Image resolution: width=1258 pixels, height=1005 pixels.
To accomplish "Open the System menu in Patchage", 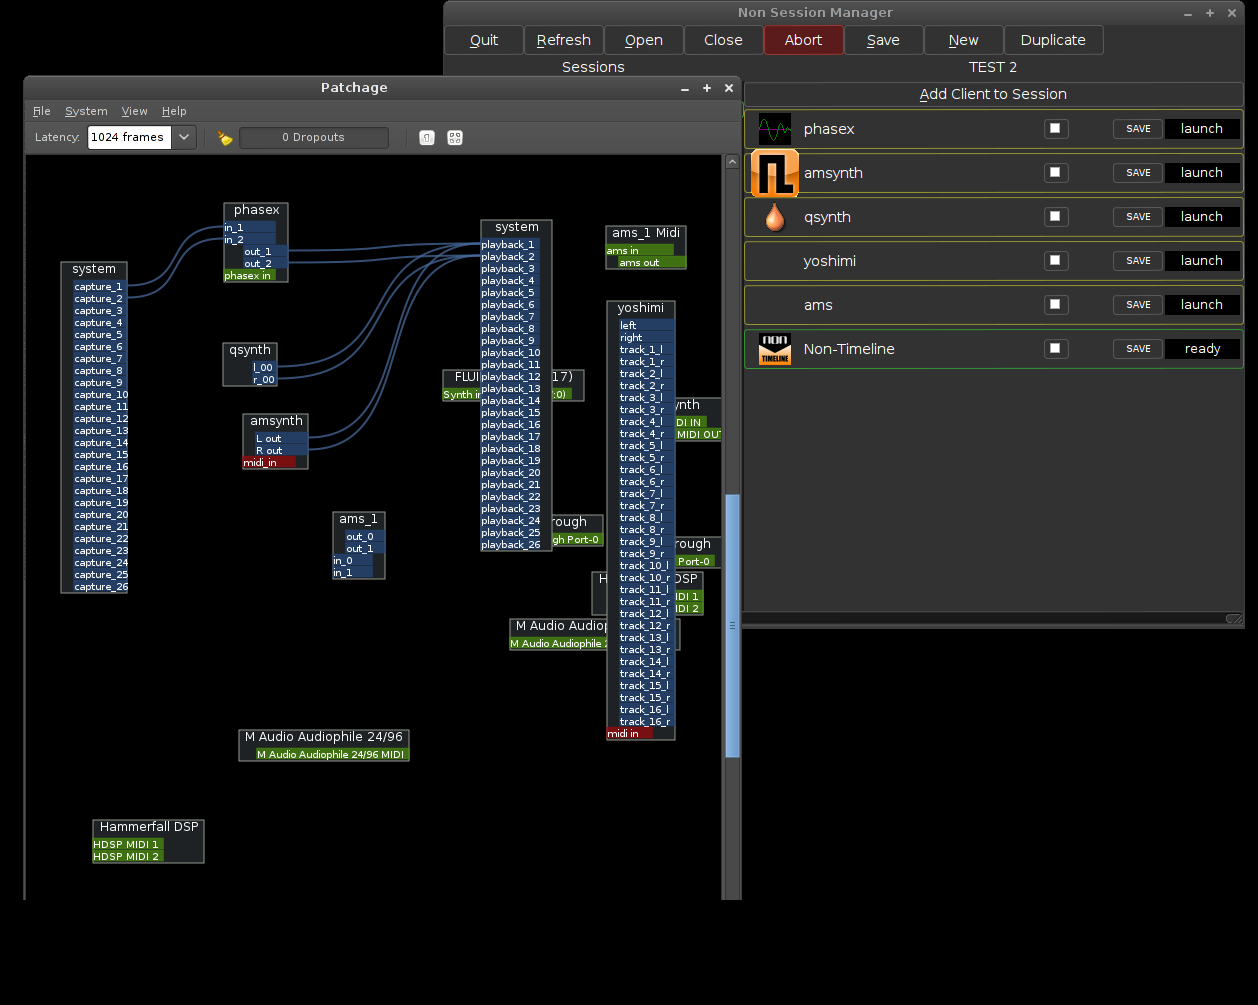I will tap(86, 111).
